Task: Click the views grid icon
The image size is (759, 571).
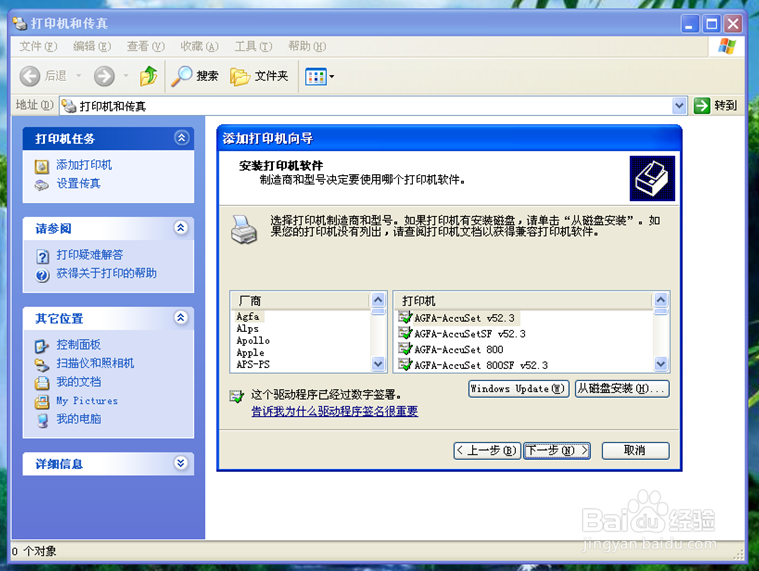Action: pos(316,76)
